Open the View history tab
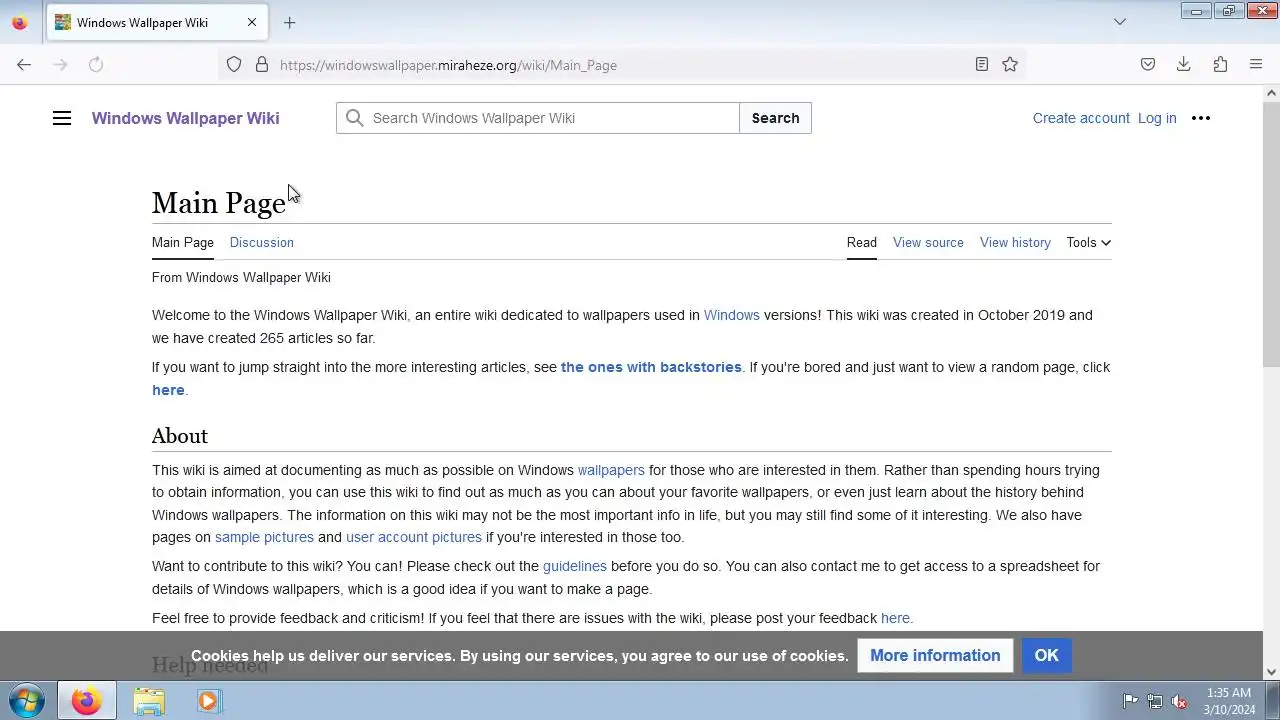This screenshot has height=720, width=1280. [x=1015, y=242]
